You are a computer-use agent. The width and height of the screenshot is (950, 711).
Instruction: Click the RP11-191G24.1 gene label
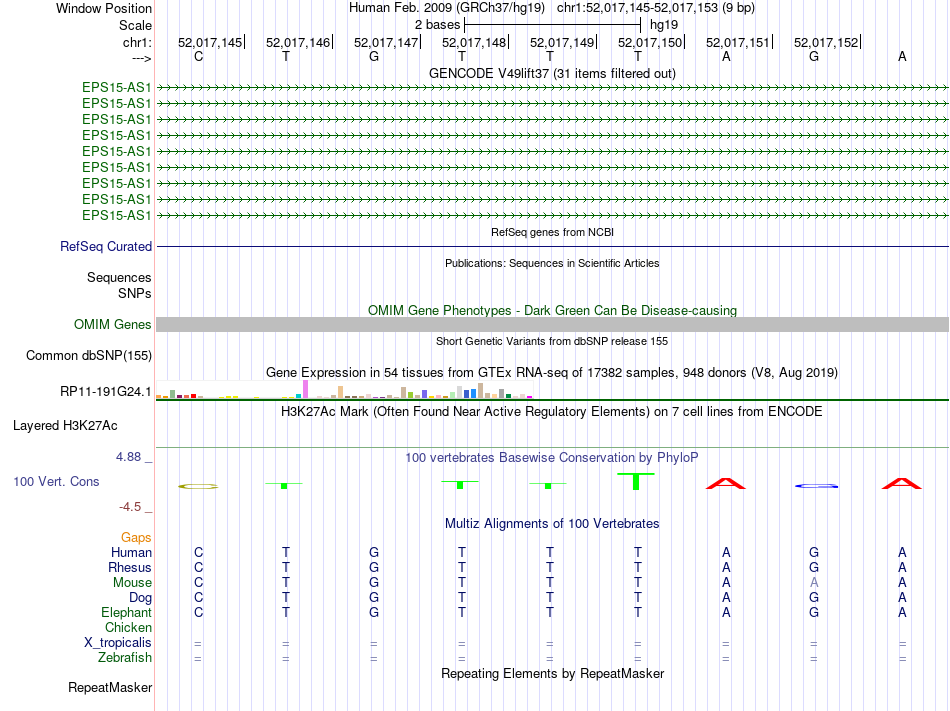tap(105, 391)
